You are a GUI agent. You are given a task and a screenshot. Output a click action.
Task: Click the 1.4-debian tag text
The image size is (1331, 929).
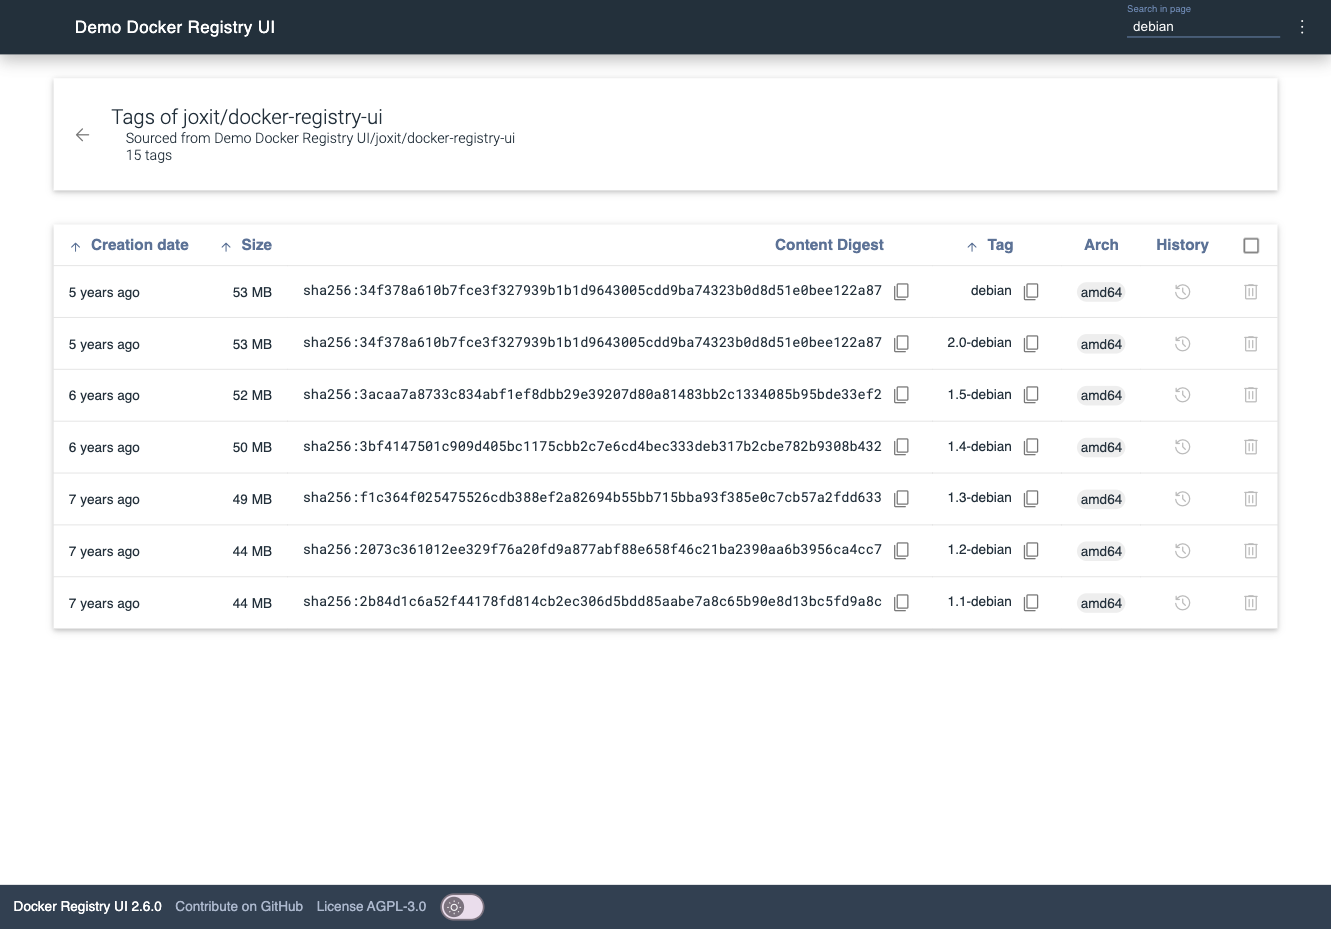pyautogui.click(x=979, y=446)
